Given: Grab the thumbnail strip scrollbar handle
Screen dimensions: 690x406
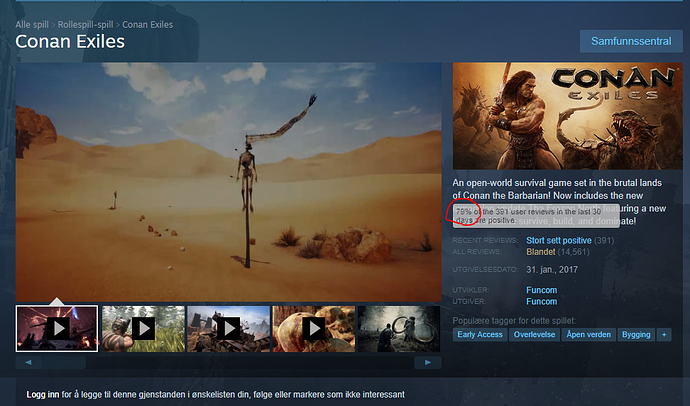Looking at the screenshot, I should tap(64, 362).
